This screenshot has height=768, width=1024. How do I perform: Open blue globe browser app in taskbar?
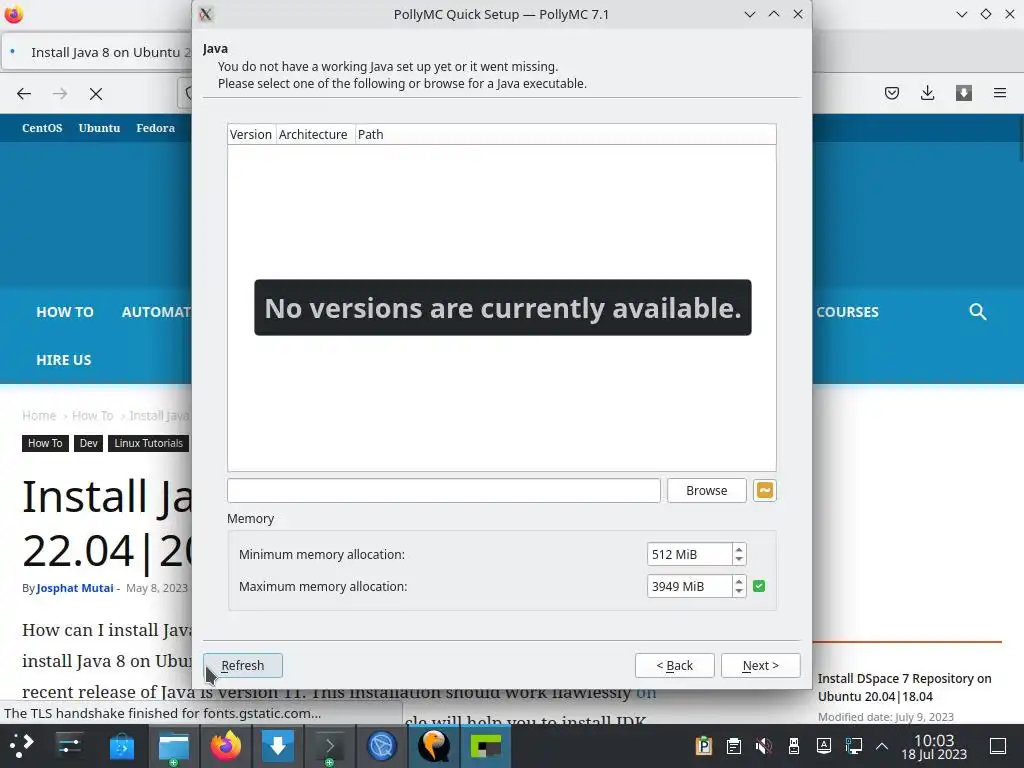click(382, 746)
